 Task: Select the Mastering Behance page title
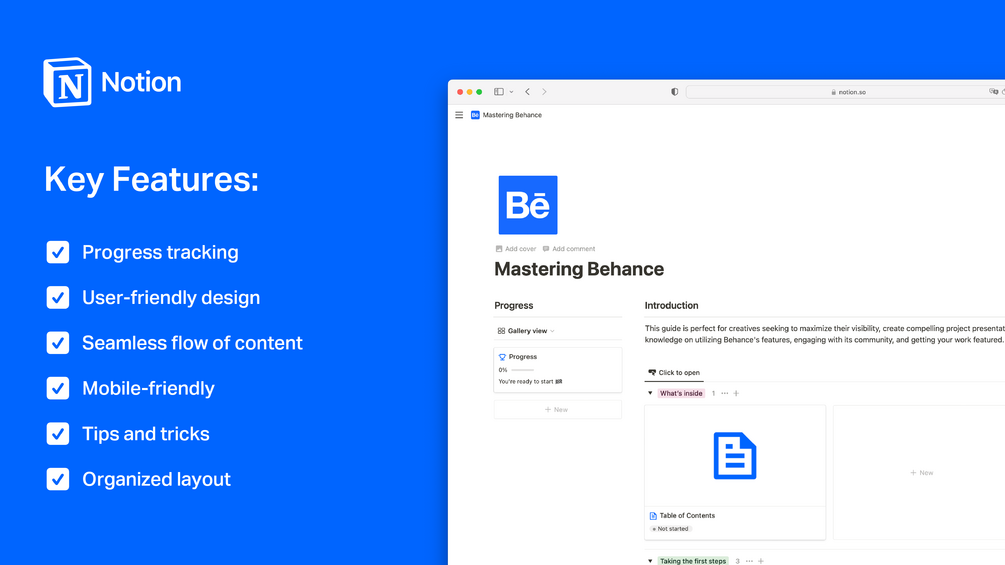[579, 269]
